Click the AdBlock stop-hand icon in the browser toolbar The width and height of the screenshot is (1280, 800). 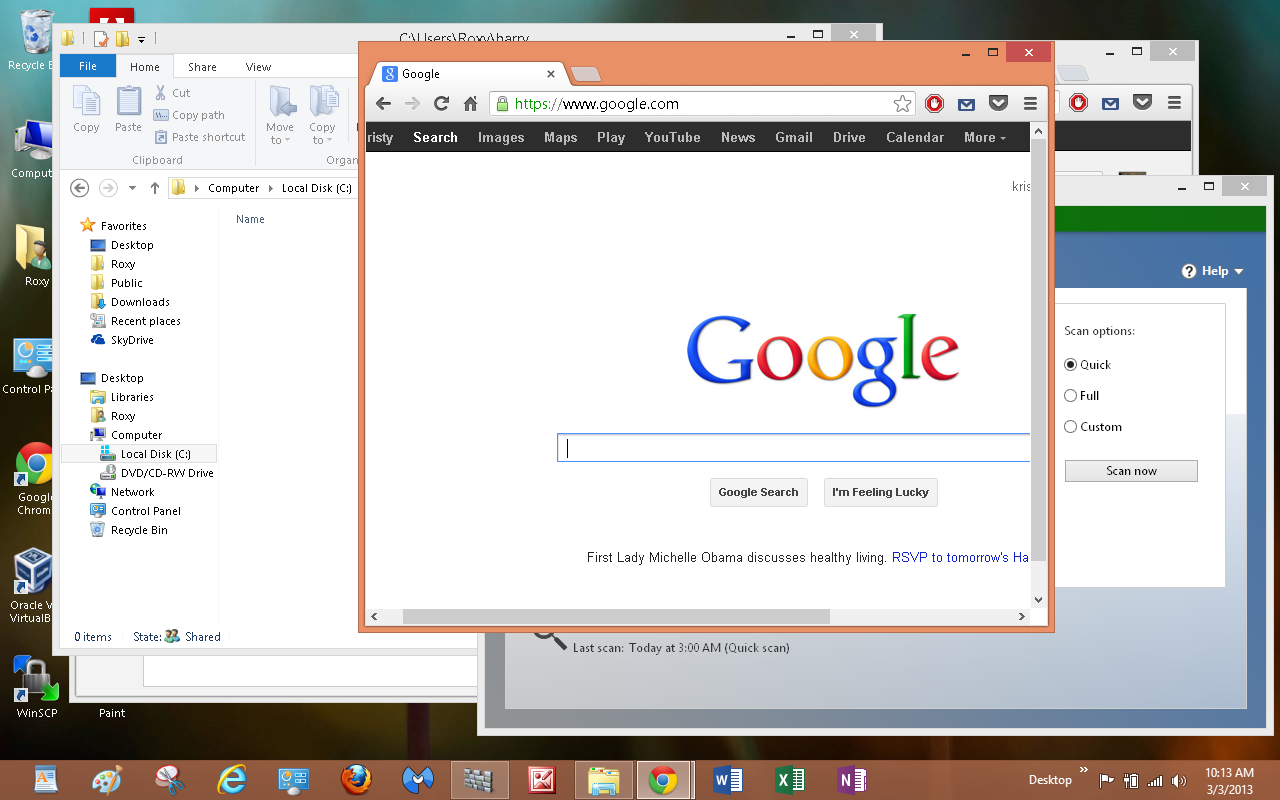click(x=934, y=103)
